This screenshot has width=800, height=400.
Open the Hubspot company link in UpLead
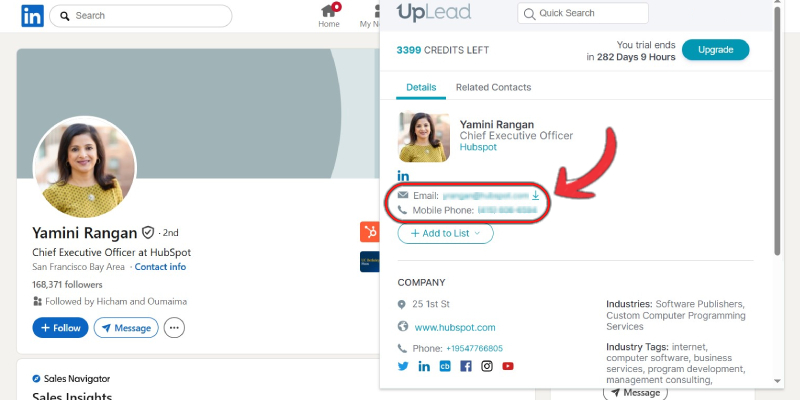click(478, 147)
